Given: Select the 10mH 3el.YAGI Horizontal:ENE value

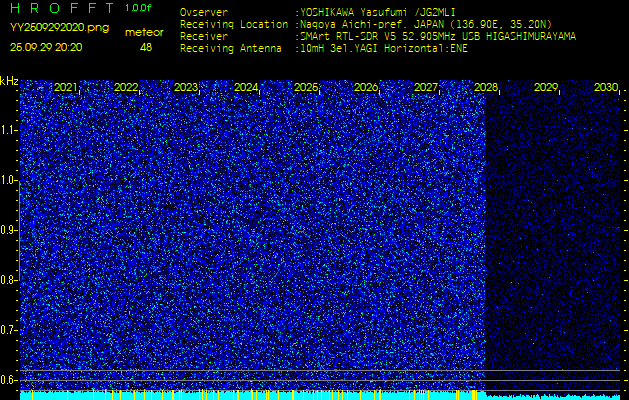Looking at the screenshot, I should 384,49.
